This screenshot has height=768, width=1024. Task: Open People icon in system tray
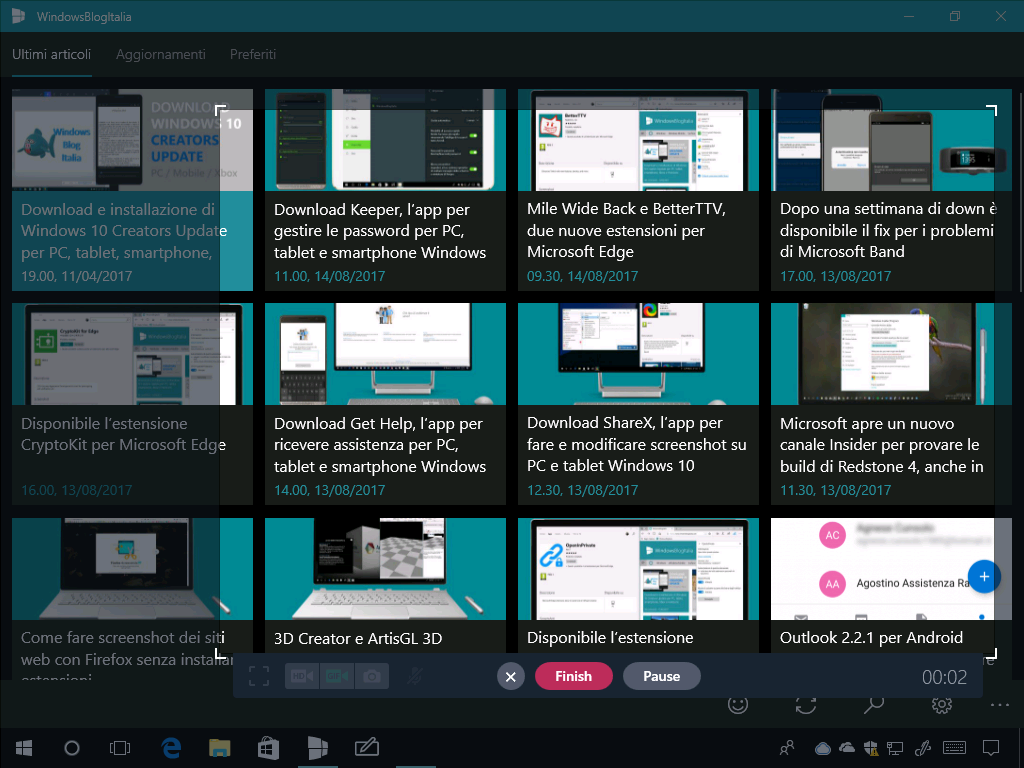(x=787, y=748)
